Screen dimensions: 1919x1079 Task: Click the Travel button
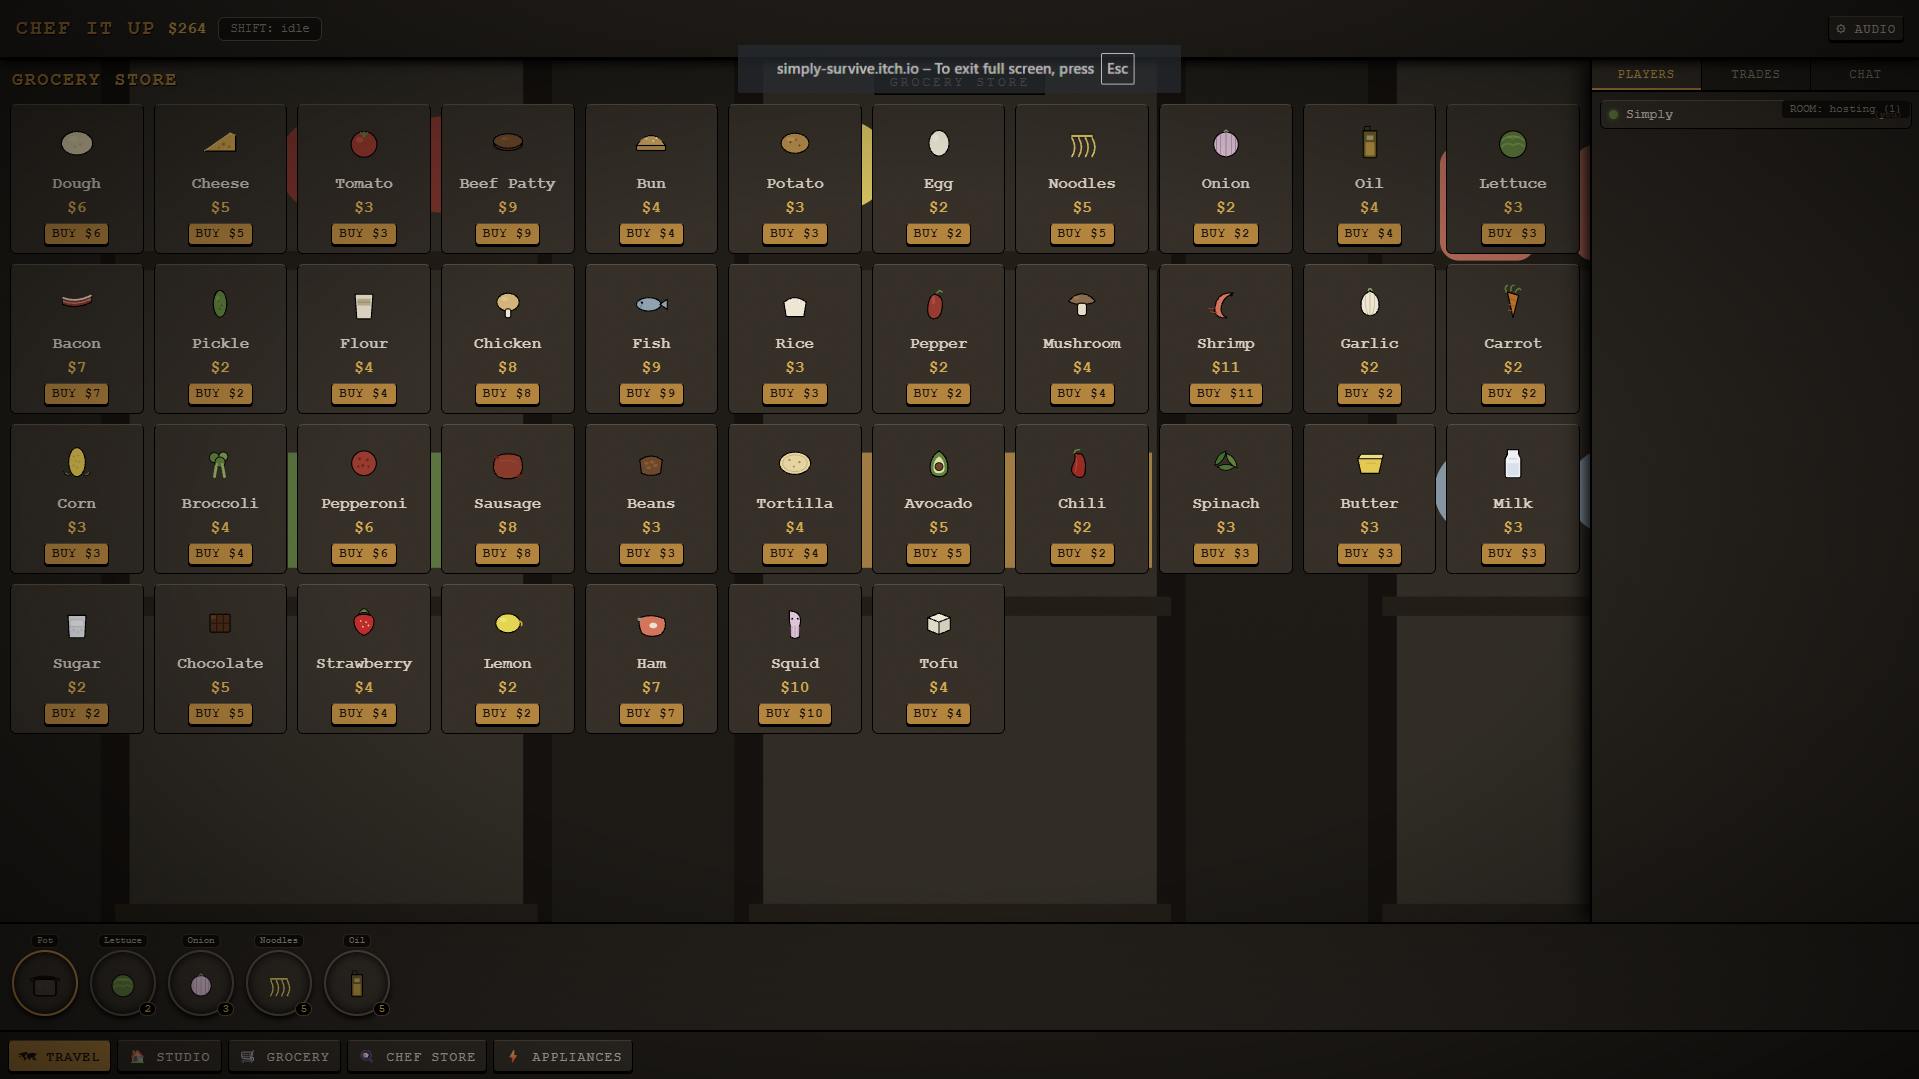pyautogui.click(x=60, y=1056)
